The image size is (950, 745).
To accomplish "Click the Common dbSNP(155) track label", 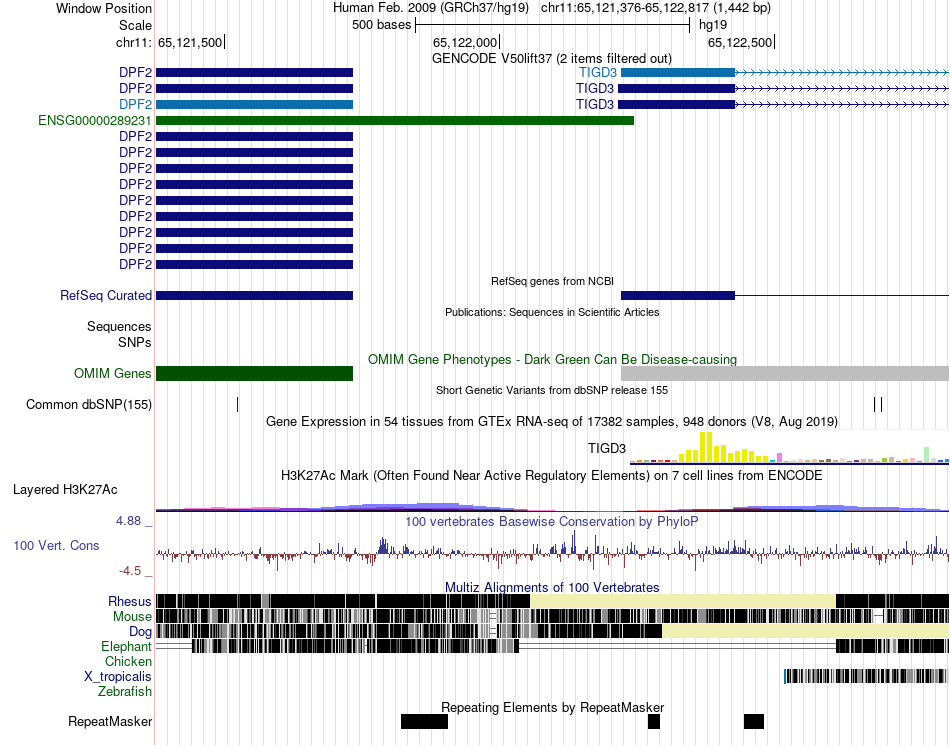I will point(89,405).
